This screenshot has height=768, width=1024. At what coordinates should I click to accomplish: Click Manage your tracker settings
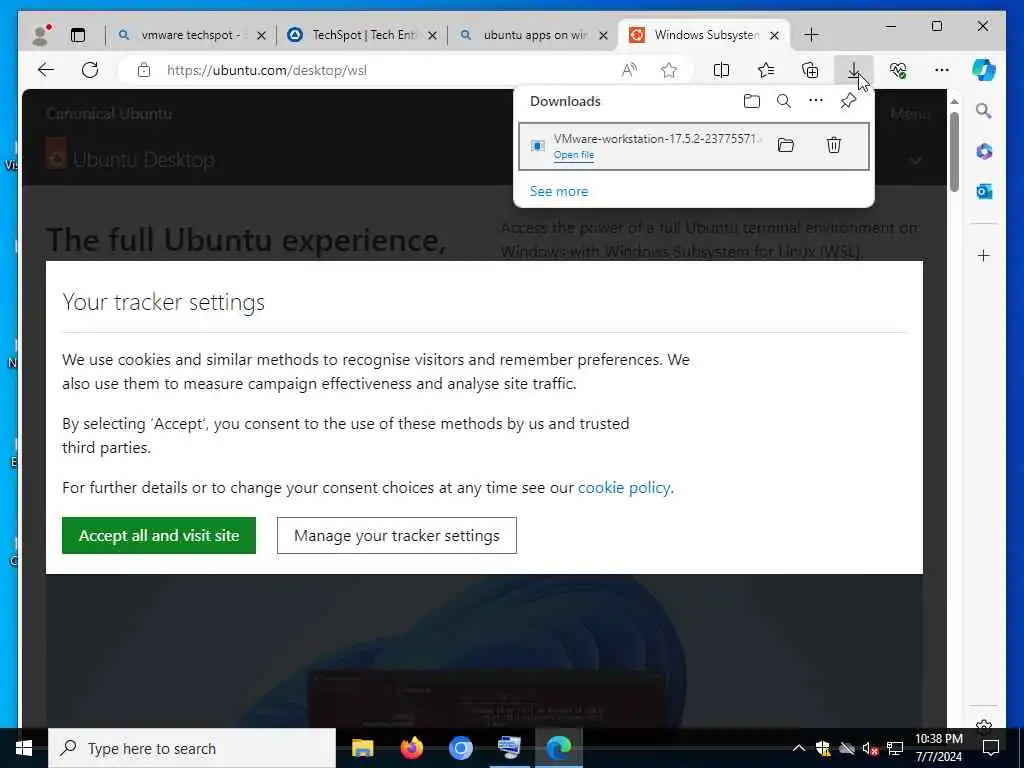pyautogui.click(x=396, y=536)
